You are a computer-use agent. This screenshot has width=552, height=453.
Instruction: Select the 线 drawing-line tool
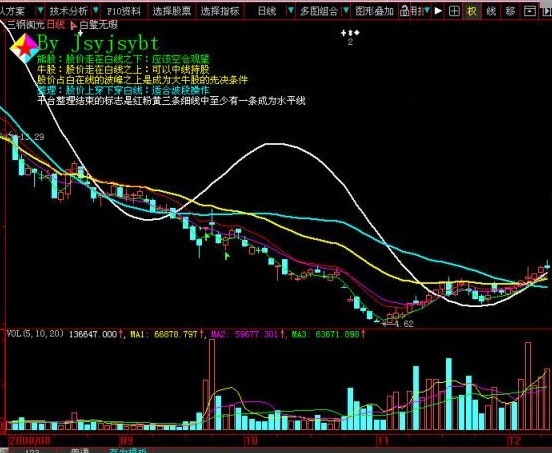pyautogui.click(x=491, y=11)
